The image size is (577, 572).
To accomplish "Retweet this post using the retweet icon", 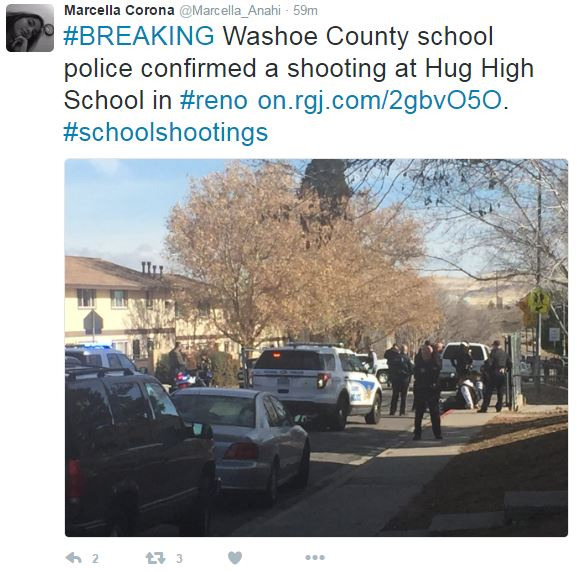I will (155, 558).
